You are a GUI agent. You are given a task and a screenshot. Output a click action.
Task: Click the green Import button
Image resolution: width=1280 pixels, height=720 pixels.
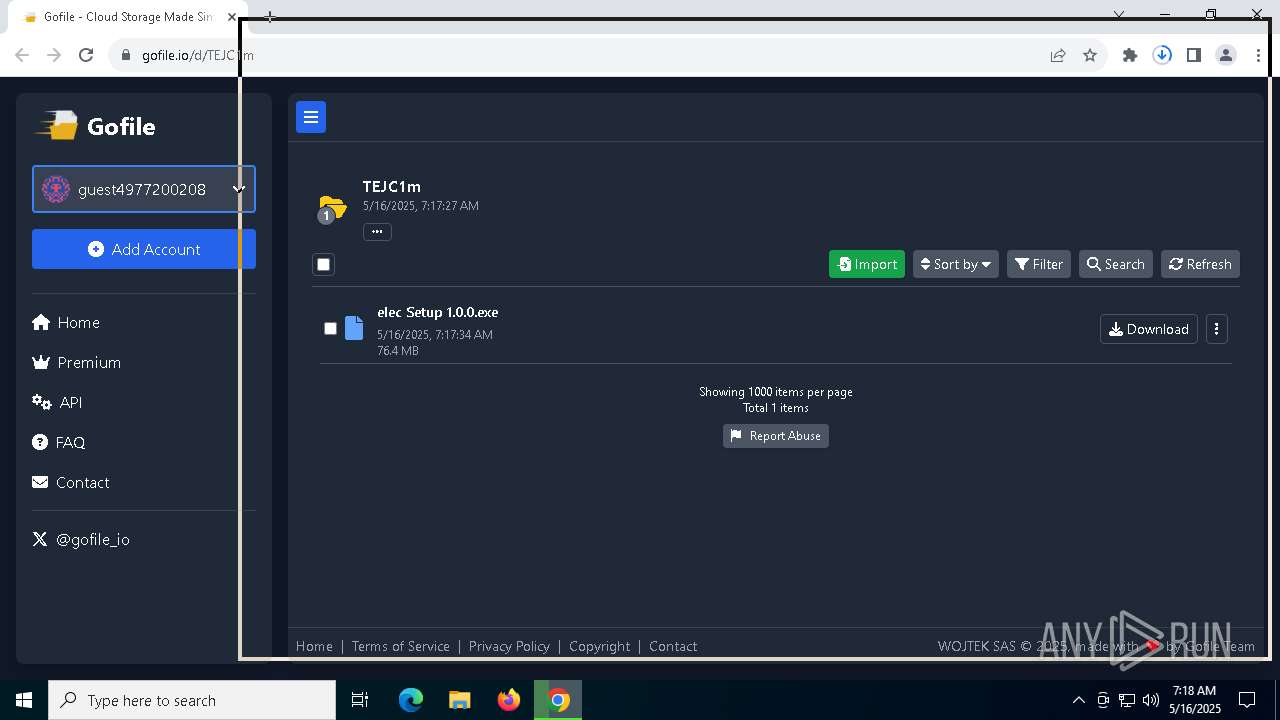click(867, 264)
